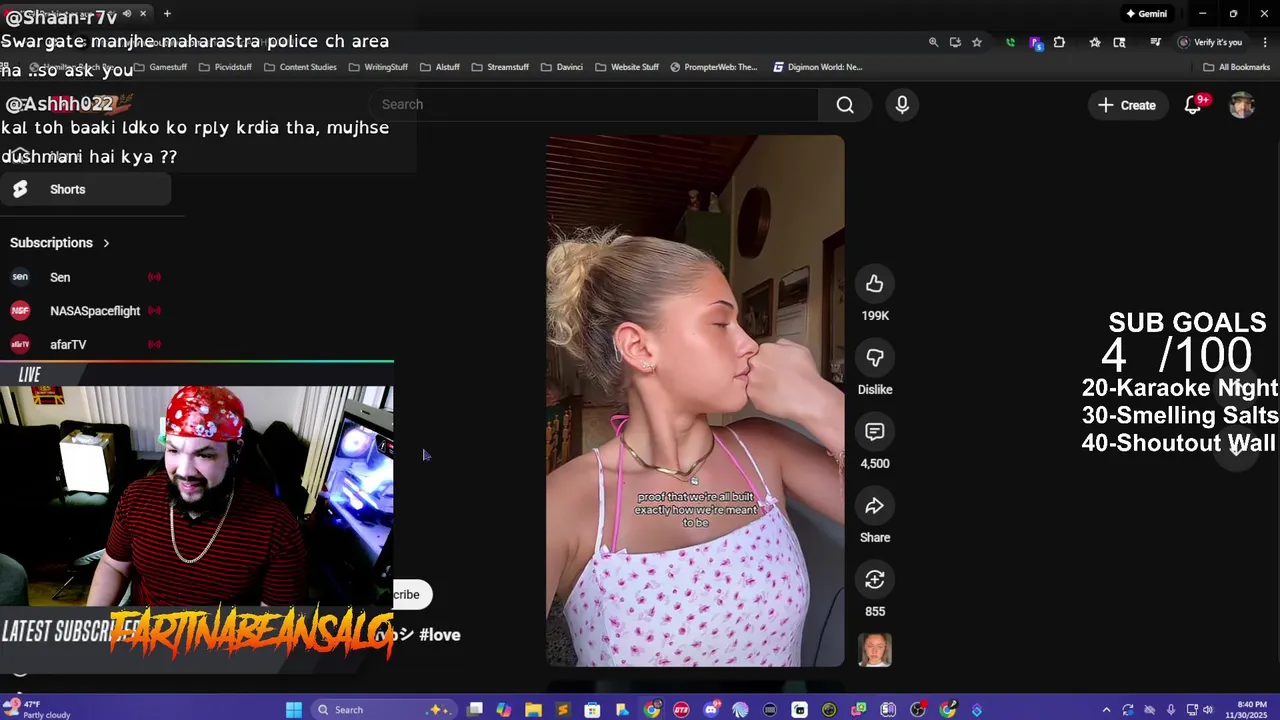
Task: Open the Remix option showing 855
Action: point(874,580)
